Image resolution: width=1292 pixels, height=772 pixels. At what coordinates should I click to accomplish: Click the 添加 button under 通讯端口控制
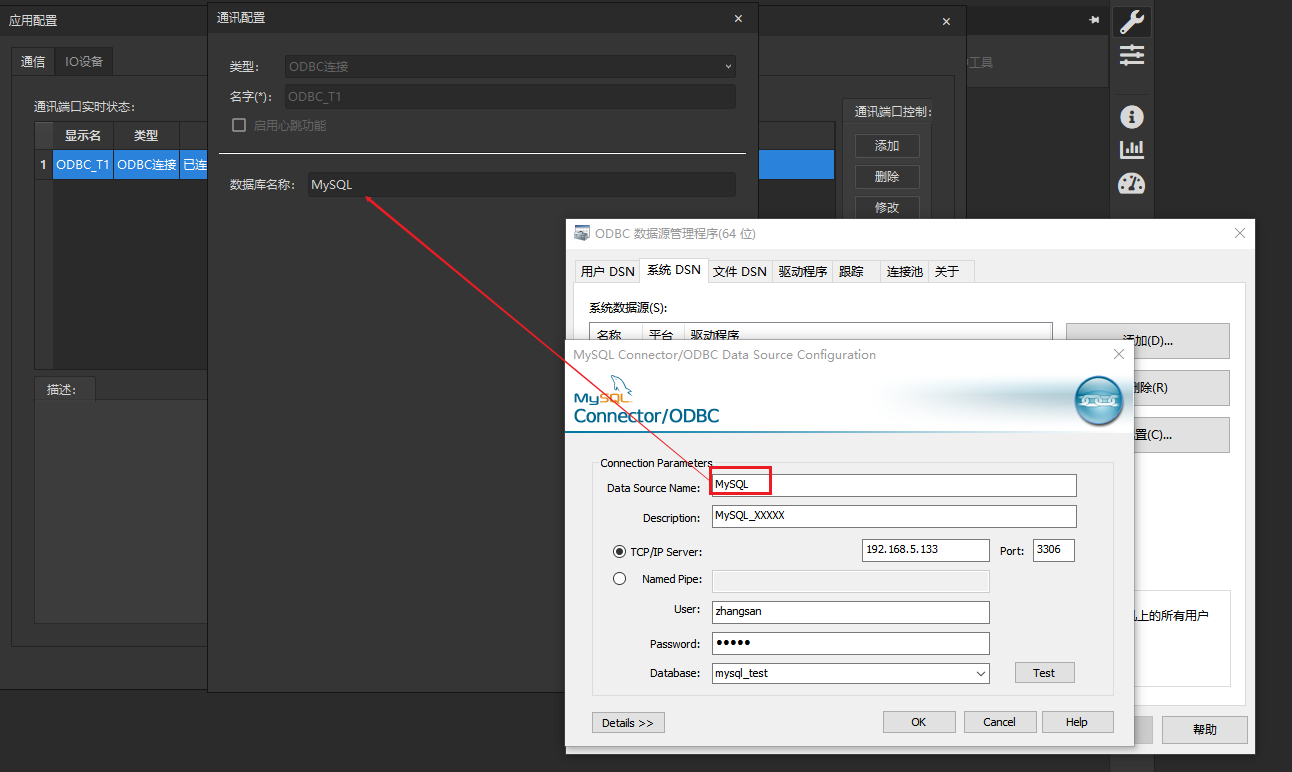(x=887, y=146)
